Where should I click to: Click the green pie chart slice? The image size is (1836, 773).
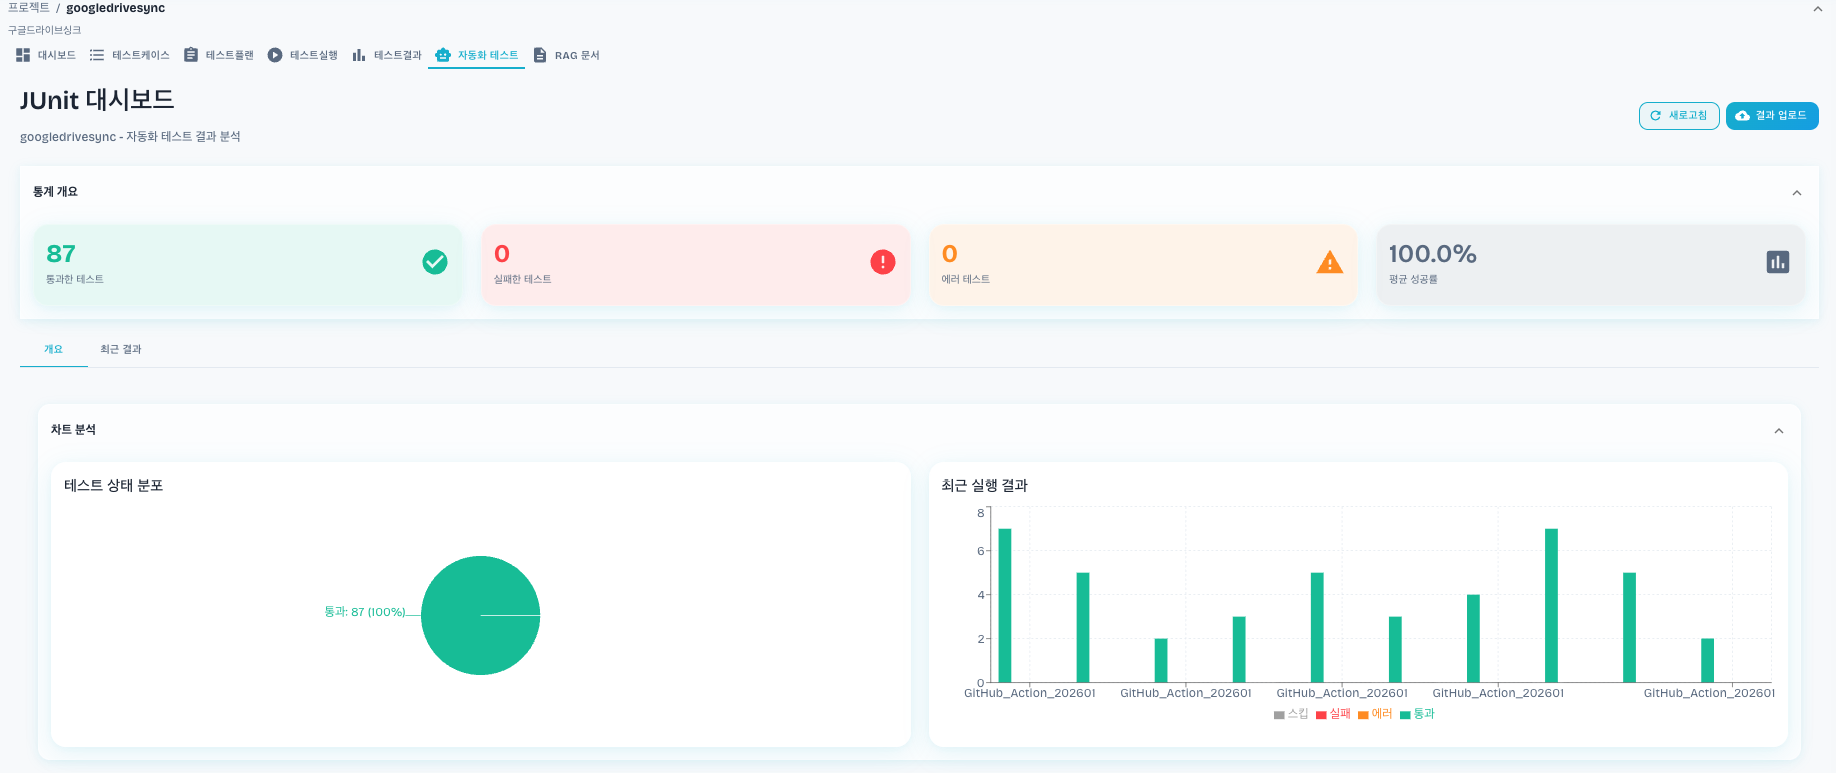(x=480, y=615)
